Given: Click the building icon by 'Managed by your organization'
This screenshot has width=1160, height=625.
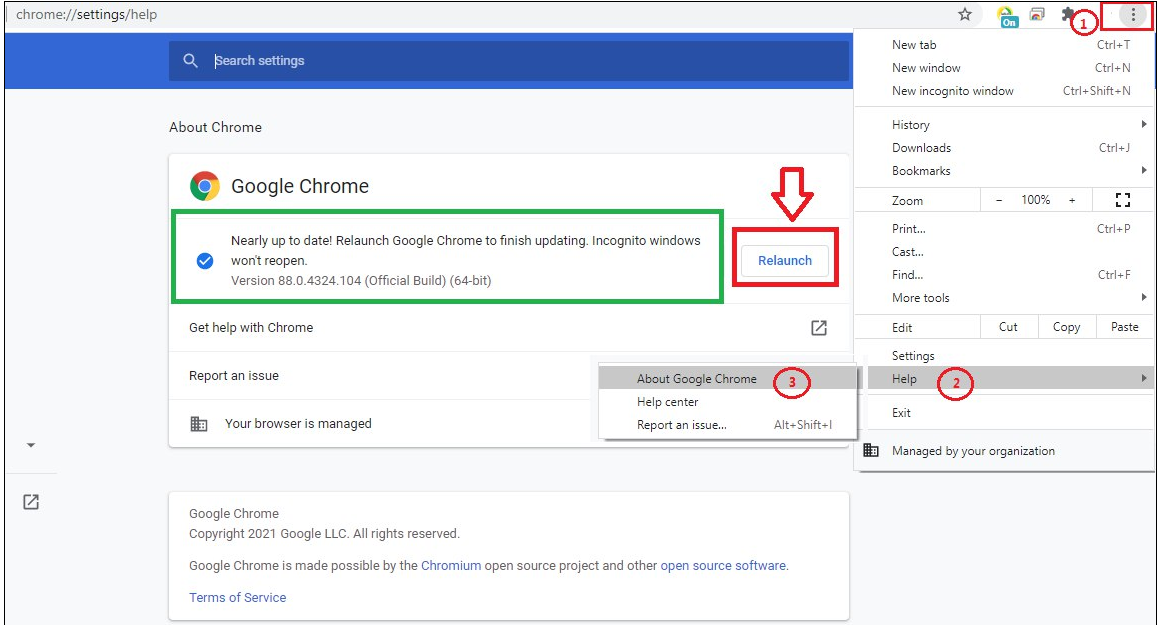Looking at the screenshot, I should click(871, 450).
